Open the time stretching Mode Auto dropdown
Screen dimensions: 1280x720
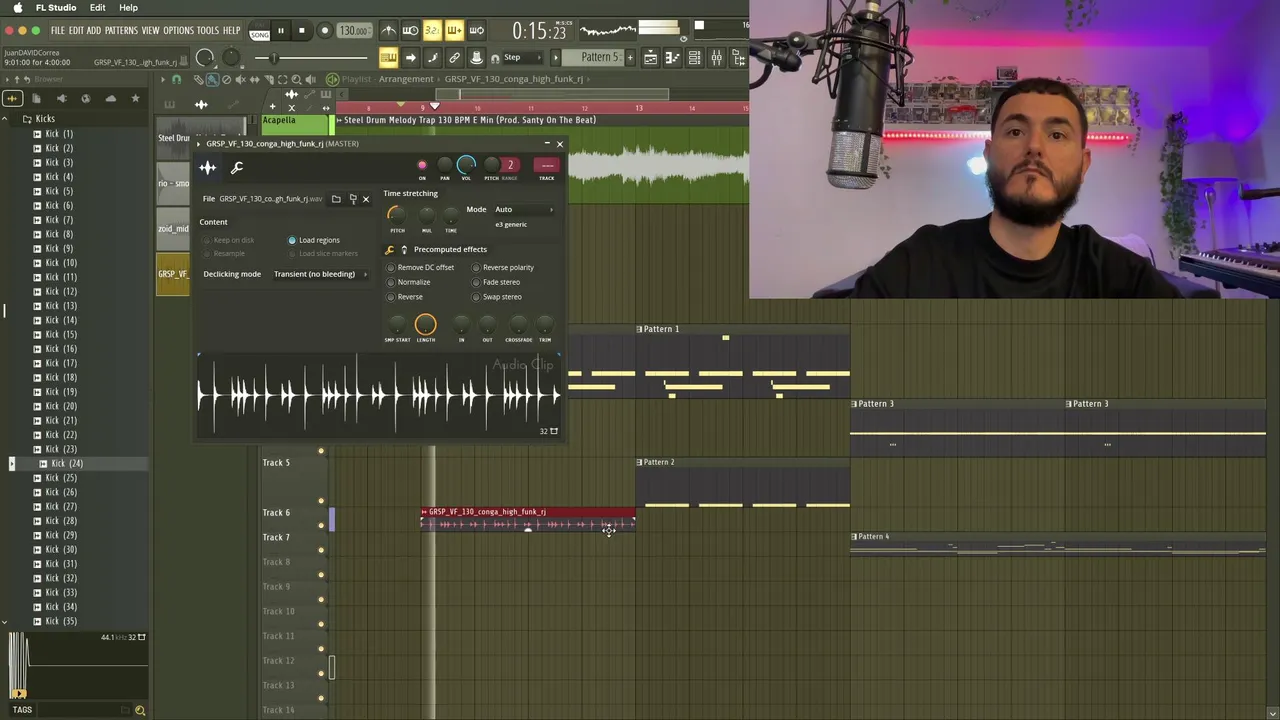(523, 210)
